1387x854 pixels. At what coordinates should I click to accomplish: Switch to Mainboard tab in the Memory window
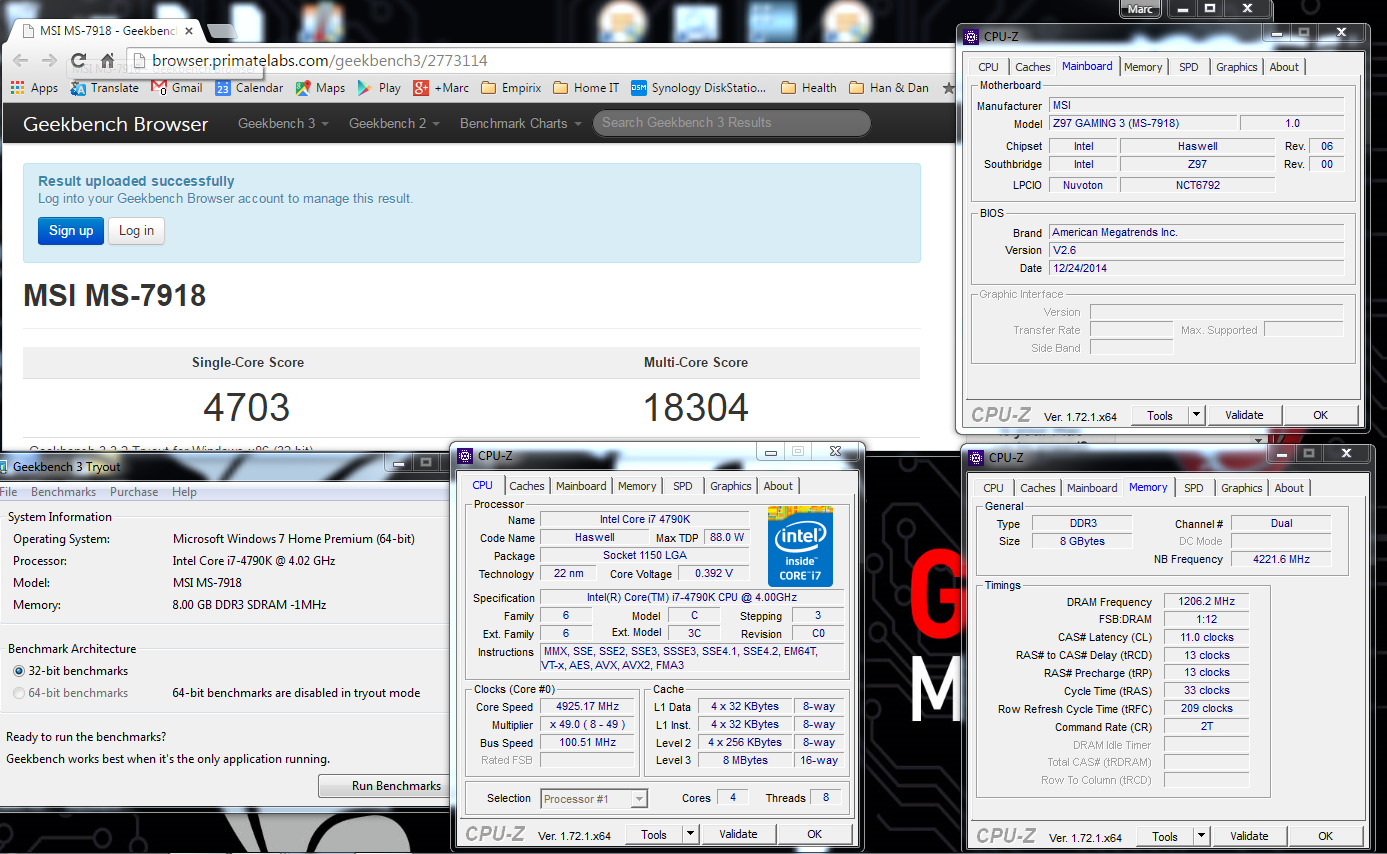1092,488
